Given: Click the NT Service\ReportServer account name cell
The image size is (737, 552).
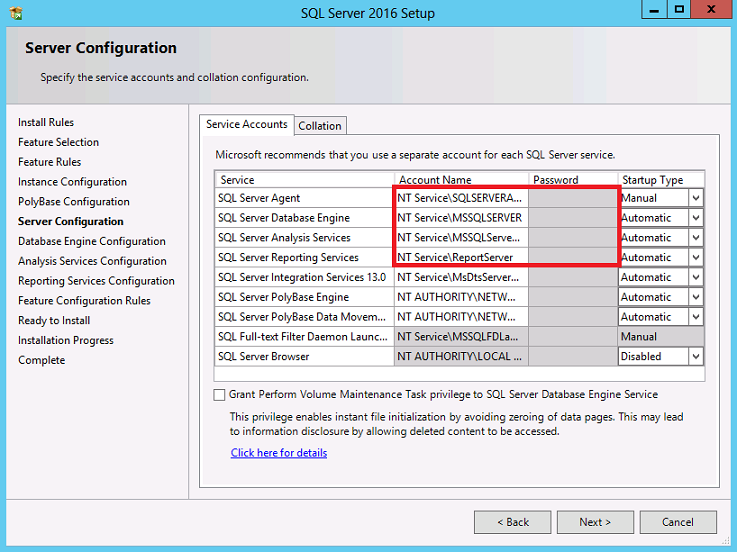Looking at the screenshot, I should [x=461, y=257].
